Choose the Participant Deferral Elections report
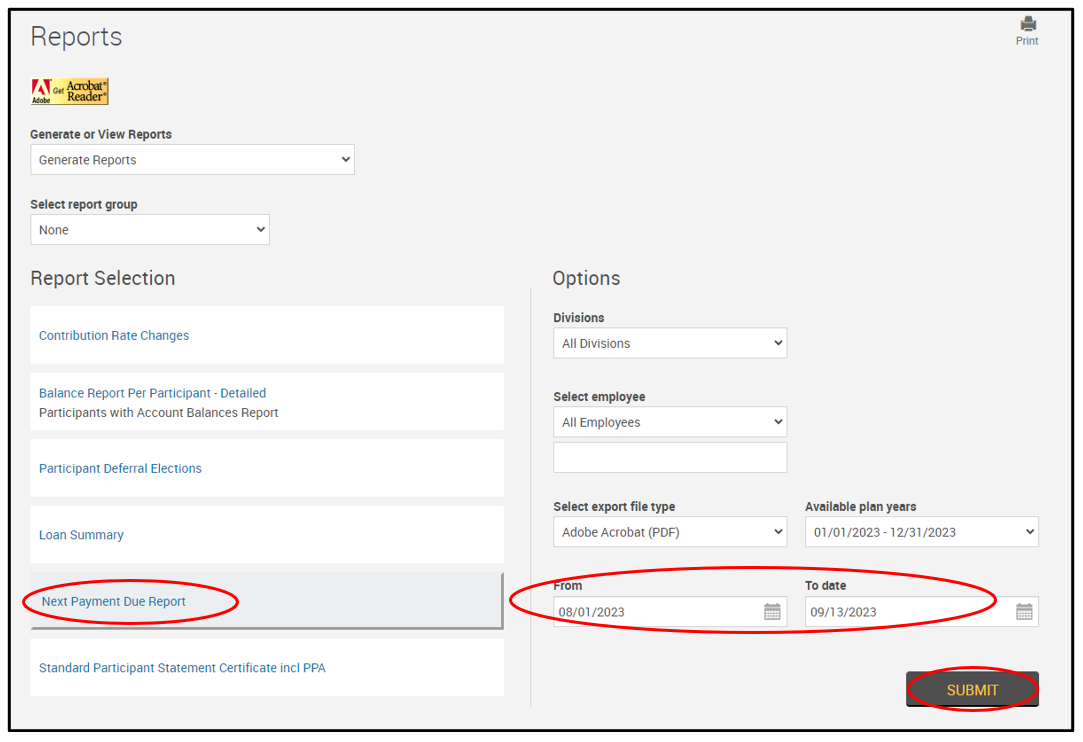The image size is (1083, 742). [120, 469]
